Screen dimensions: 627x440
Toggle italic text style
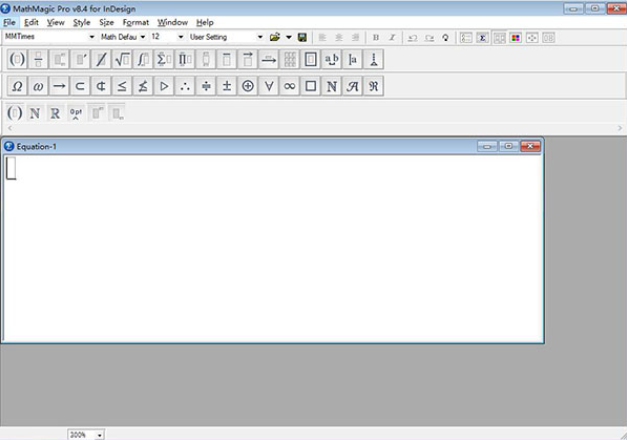(392, 37)
